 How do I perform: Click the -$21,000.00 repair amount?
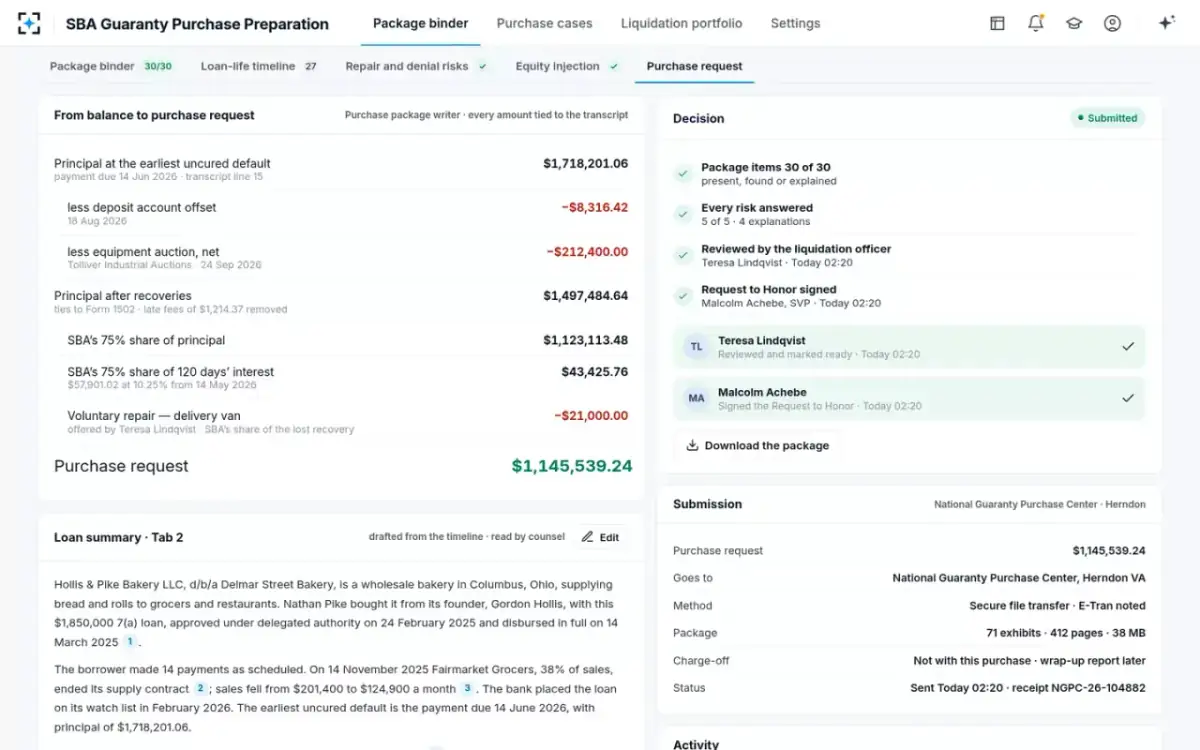coord(591,416)
